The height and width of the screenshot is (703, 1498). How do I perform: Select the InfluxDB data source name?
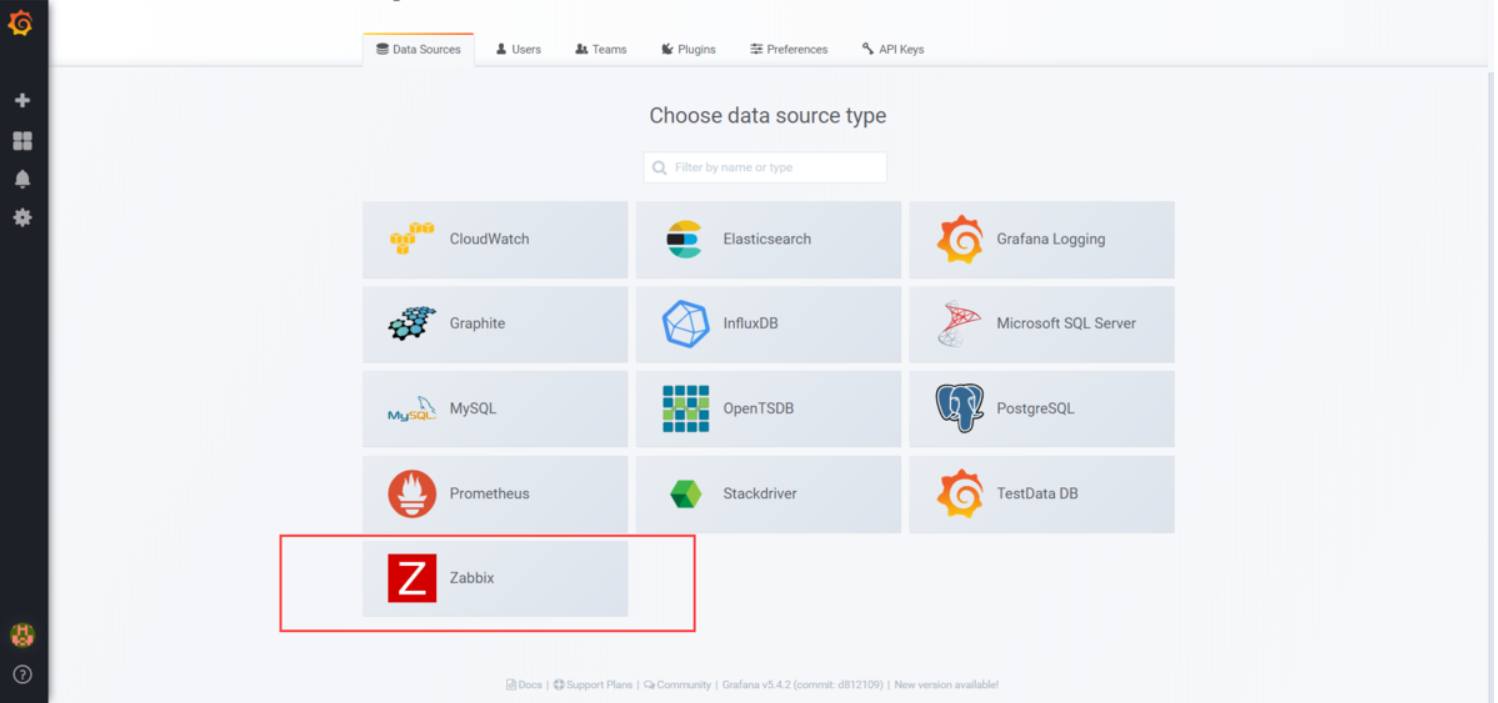coord(750,324)
